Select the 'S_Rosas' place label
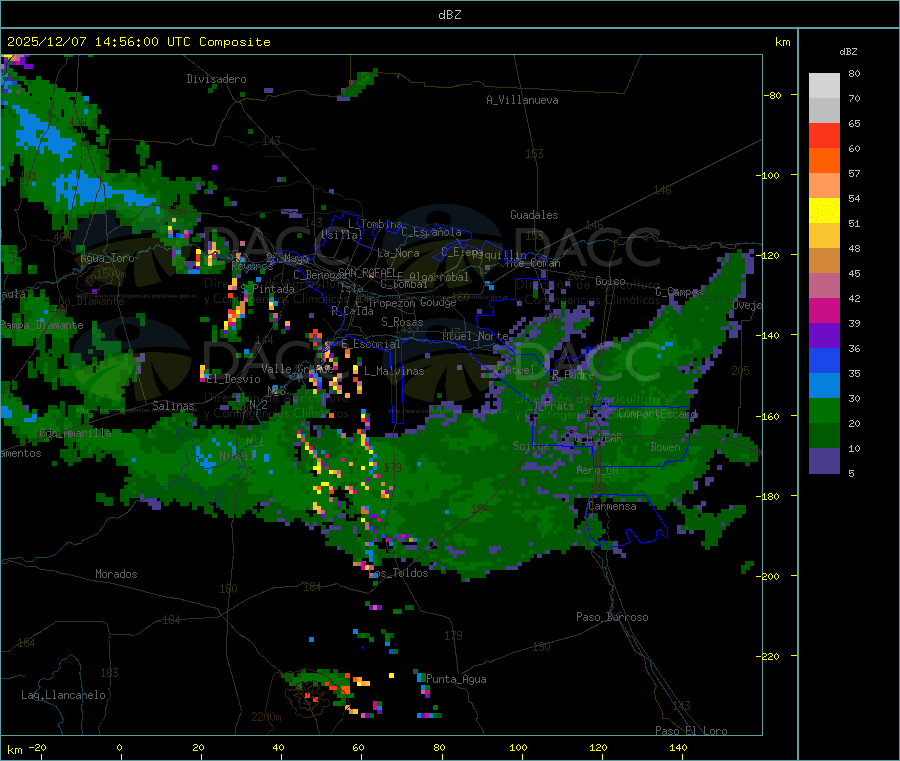 tap(402, 322)
